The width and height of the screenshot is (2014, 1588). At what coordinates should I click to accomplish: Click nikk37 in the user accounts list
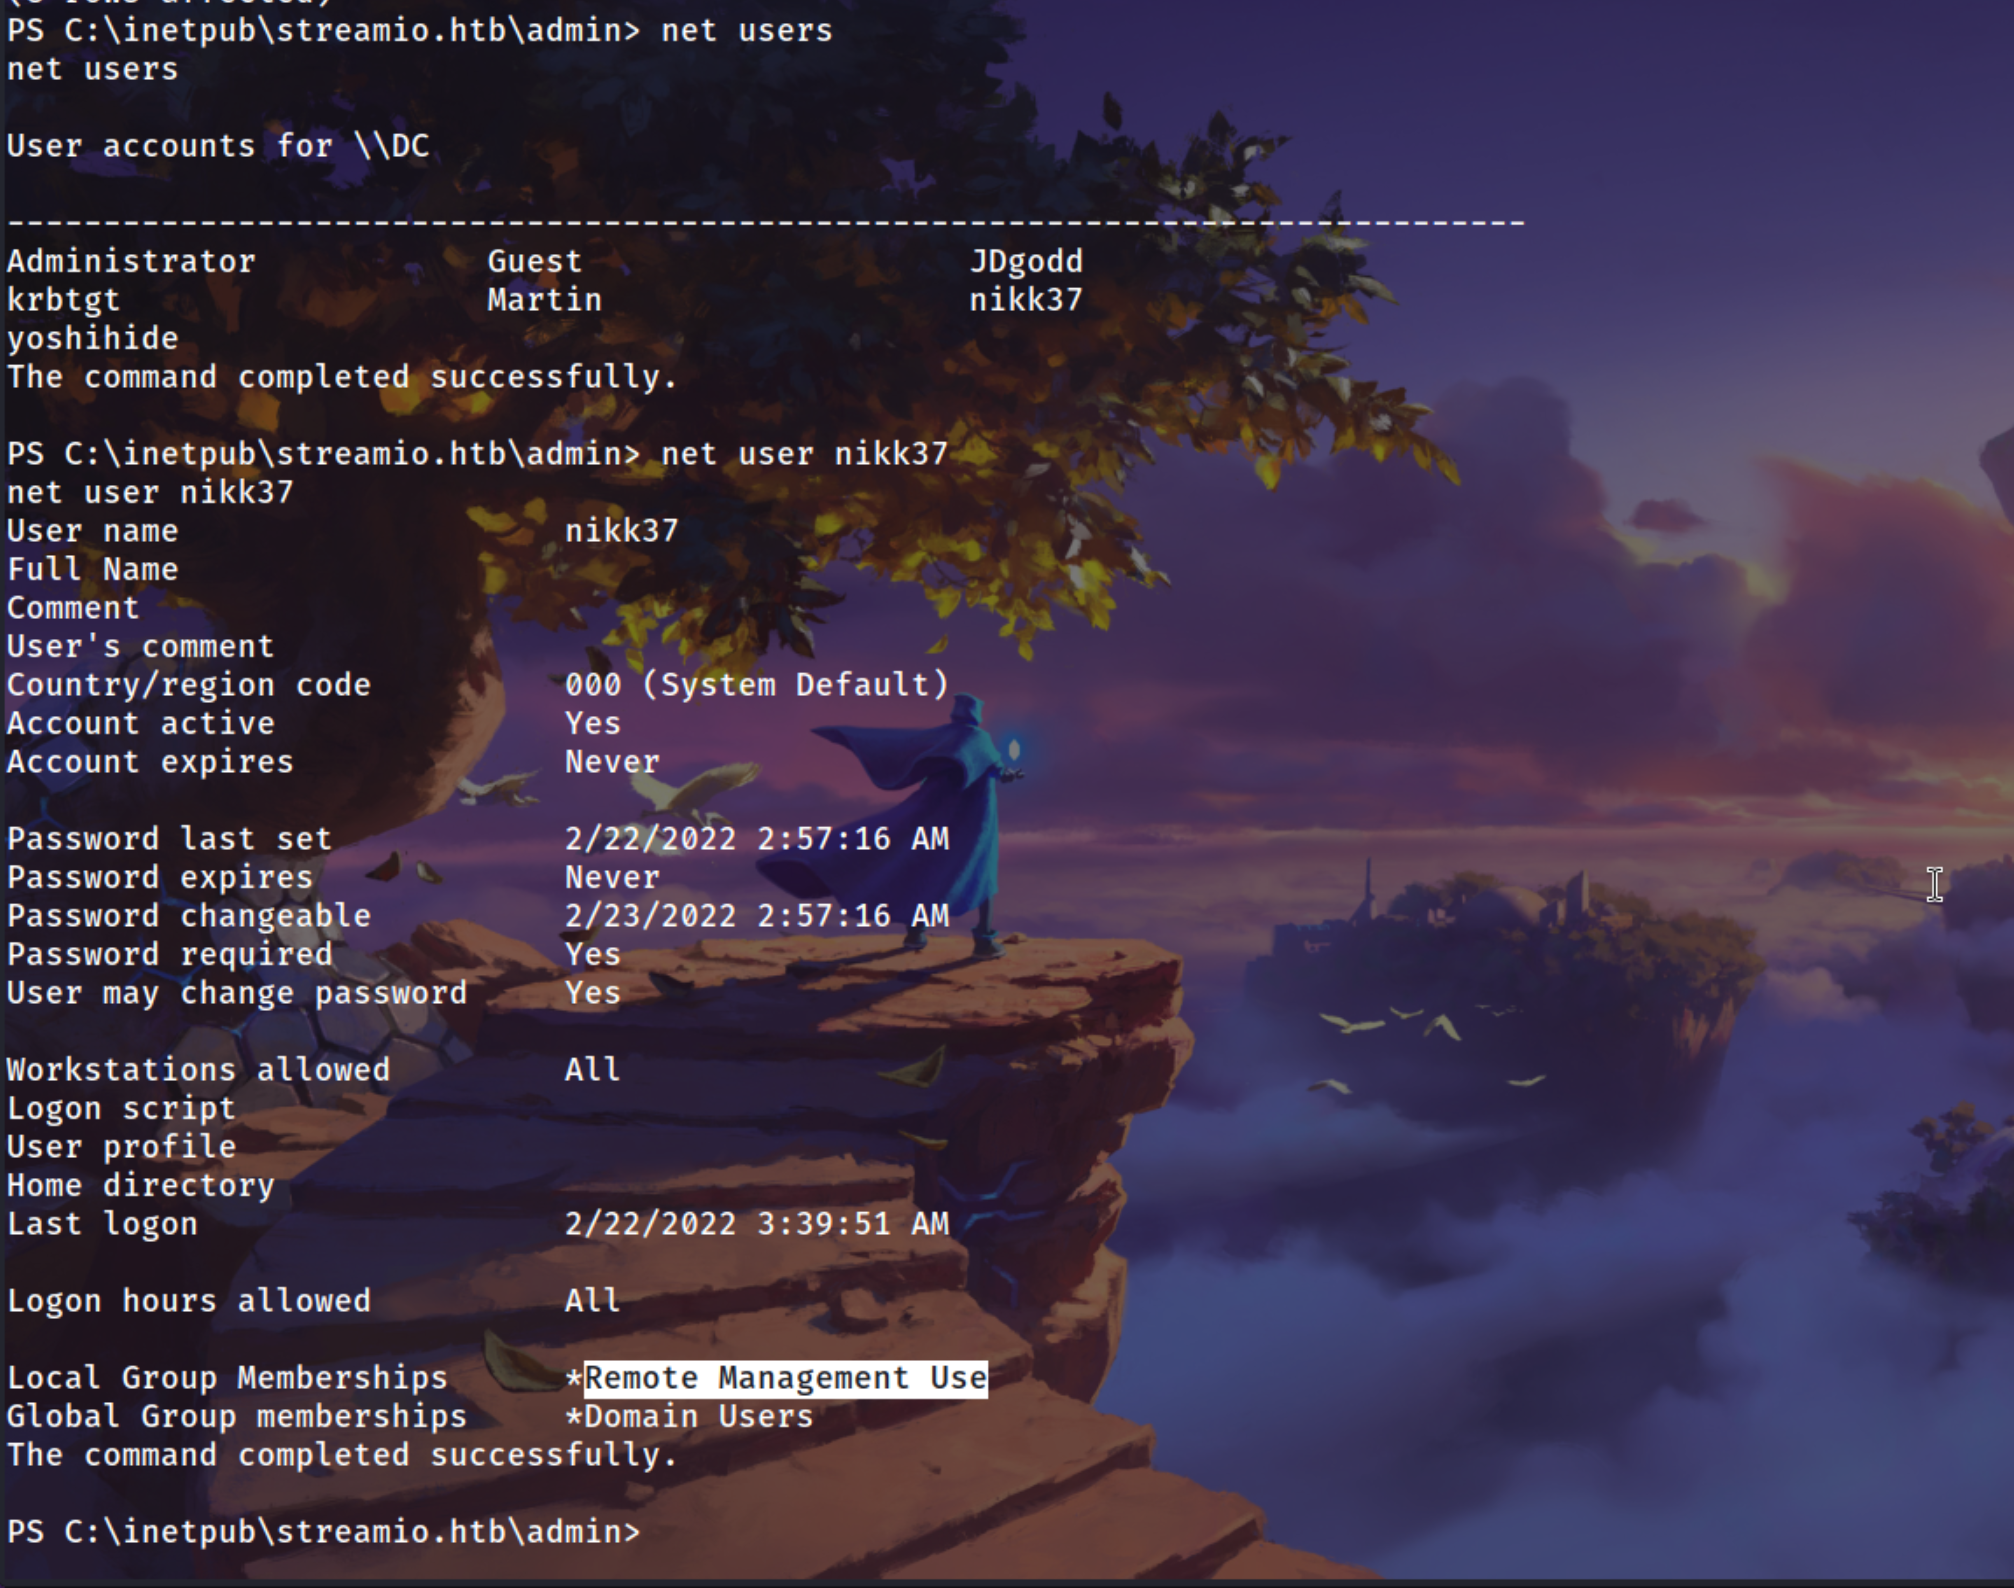click(1026, 300)
